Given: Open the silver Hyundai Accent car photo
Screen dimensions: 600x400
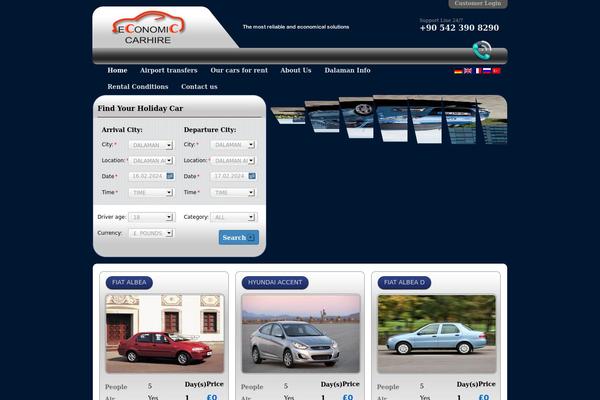Looking at the screenshot, I should (x=301, y=333).
